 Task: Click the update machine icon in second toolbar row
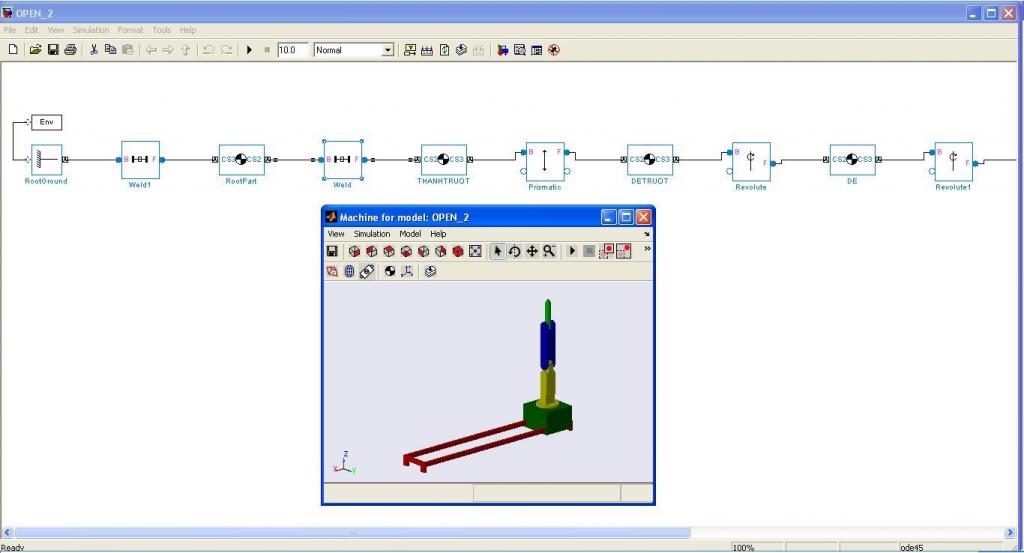click(430, 272)
